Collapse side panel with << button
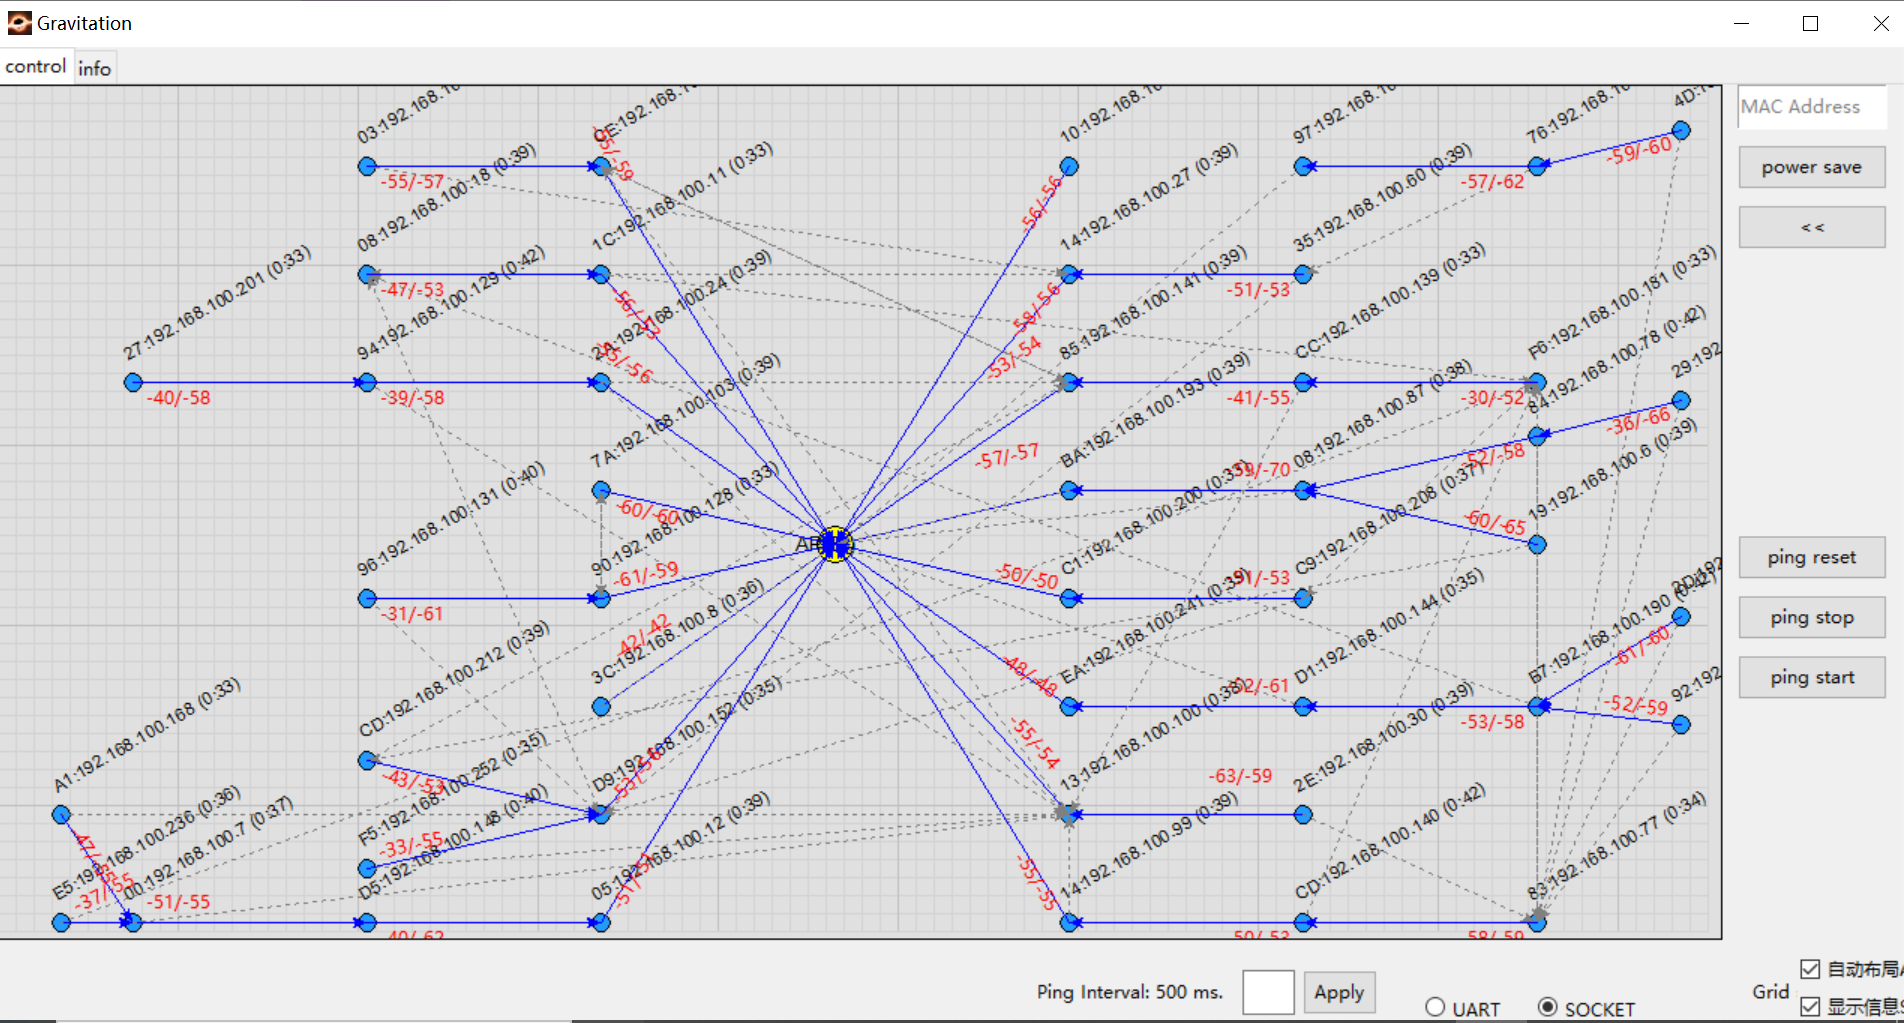The height and width of the screenshot is (1023, 1904). point(1811,227)
